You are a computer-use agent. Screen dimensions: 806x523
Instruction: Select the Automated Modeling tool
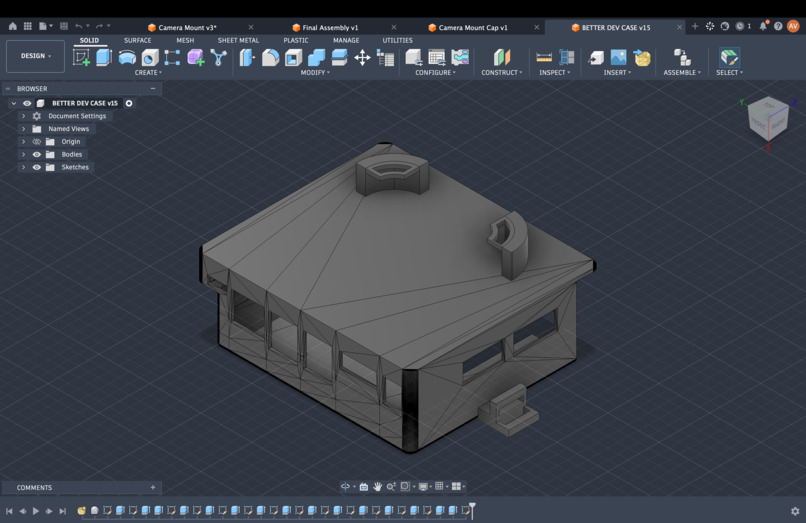click(218, 58)
